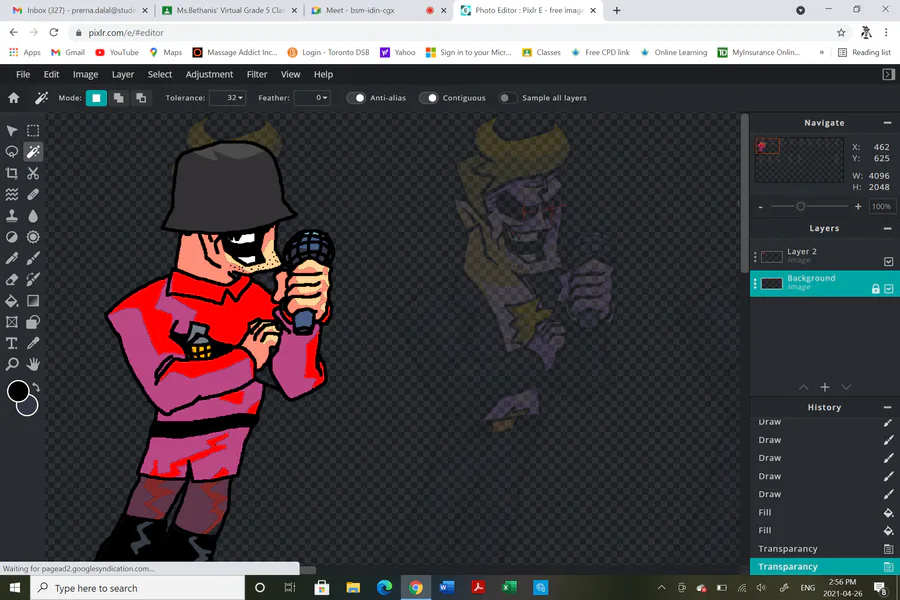The width and height of the screenshot is (900, 600).
Task: Open the black foreground color swatch
Action: pyautogui.click(x=17, y=391)
